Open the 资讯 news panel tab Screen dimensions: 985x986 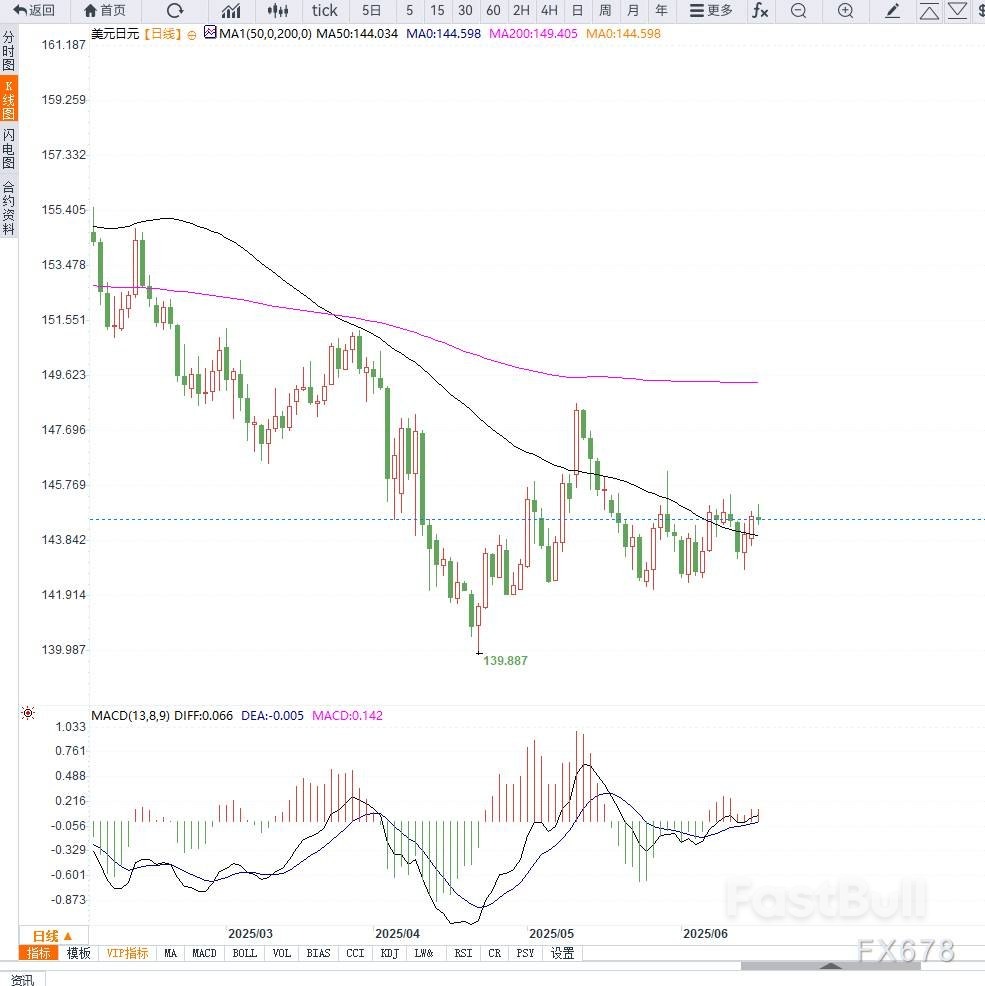[21, 978]
